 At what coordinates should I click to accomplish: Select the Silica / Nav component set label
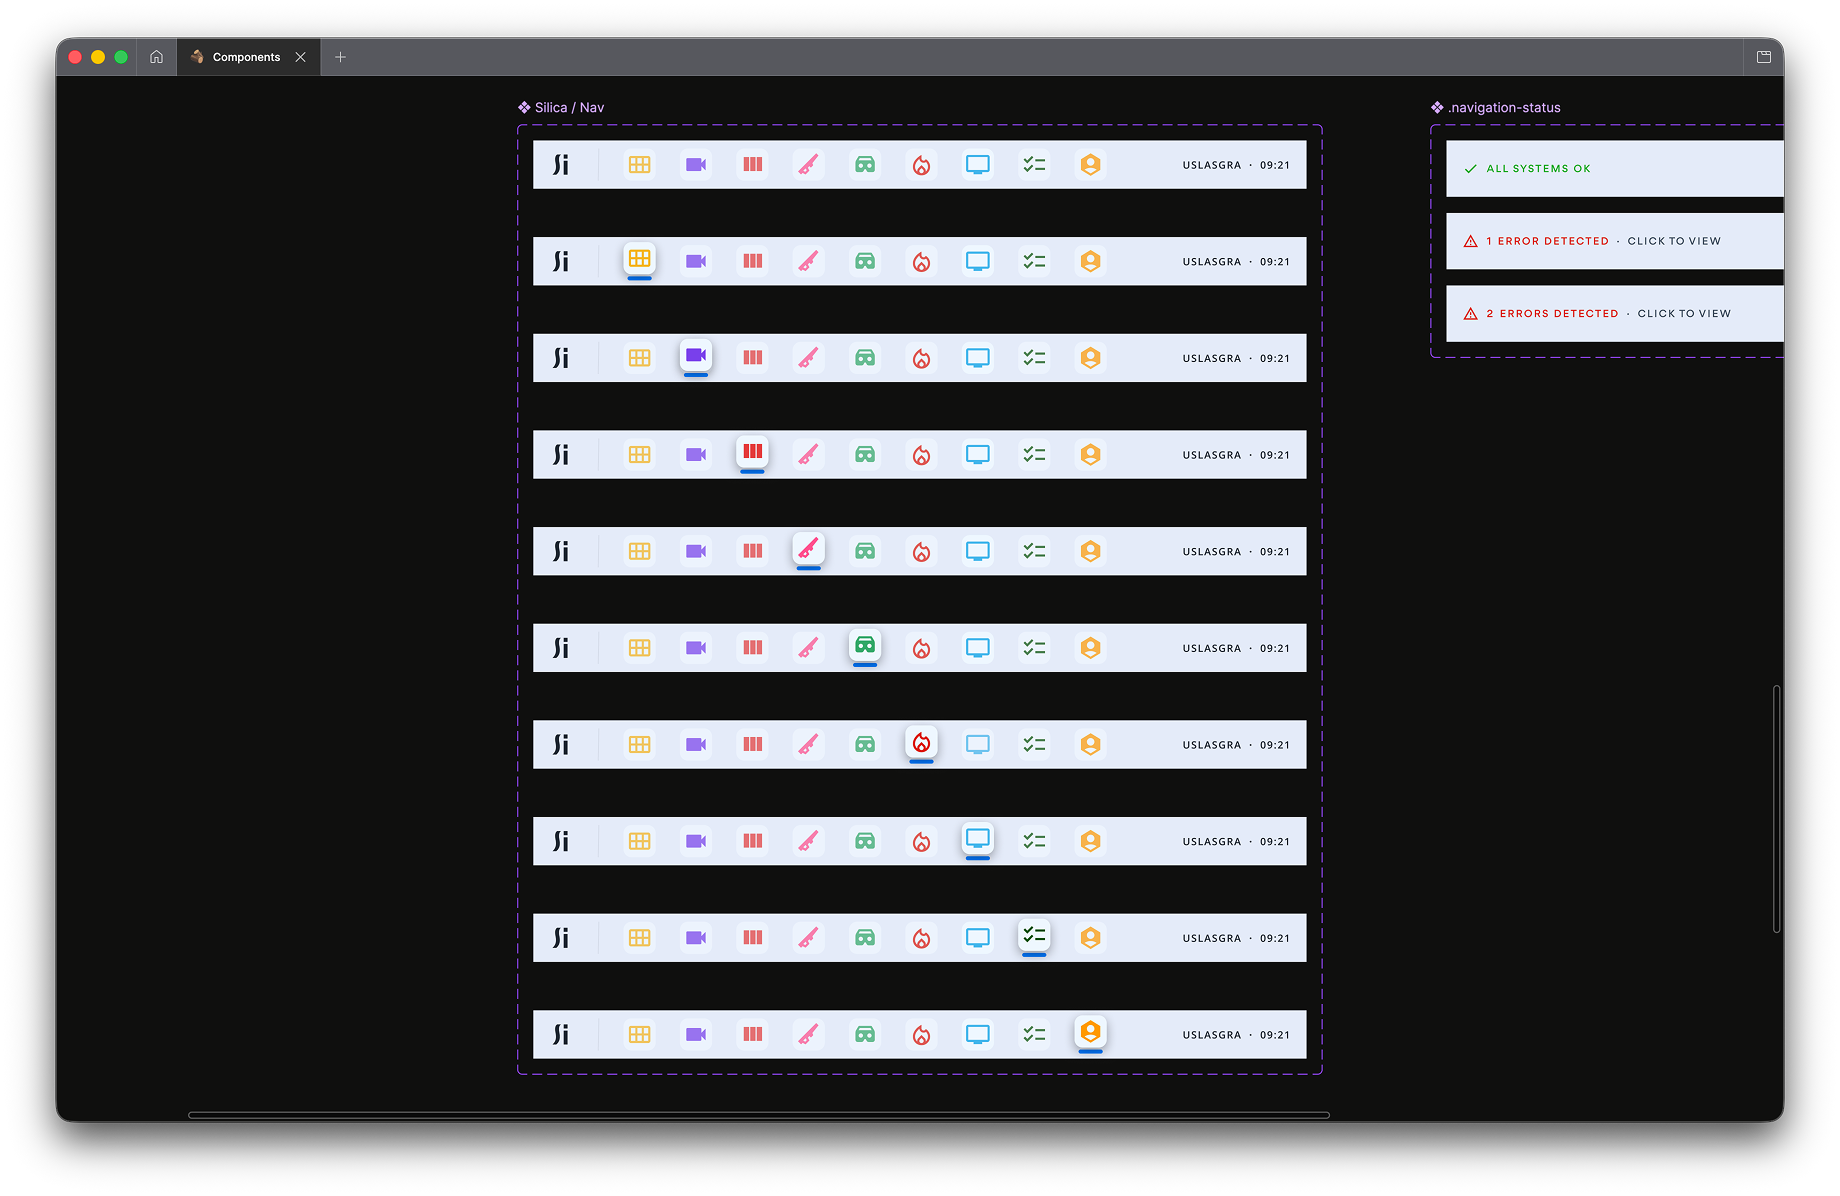click(561, 107)
